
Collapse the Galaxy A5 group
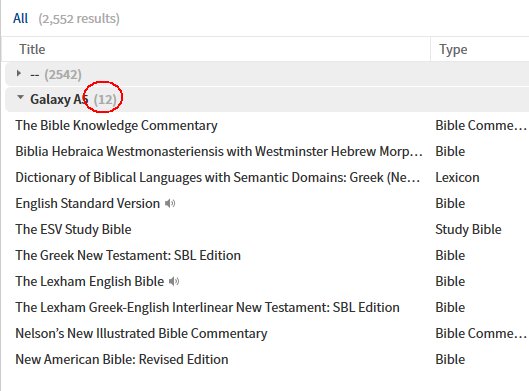coord(20,98)
